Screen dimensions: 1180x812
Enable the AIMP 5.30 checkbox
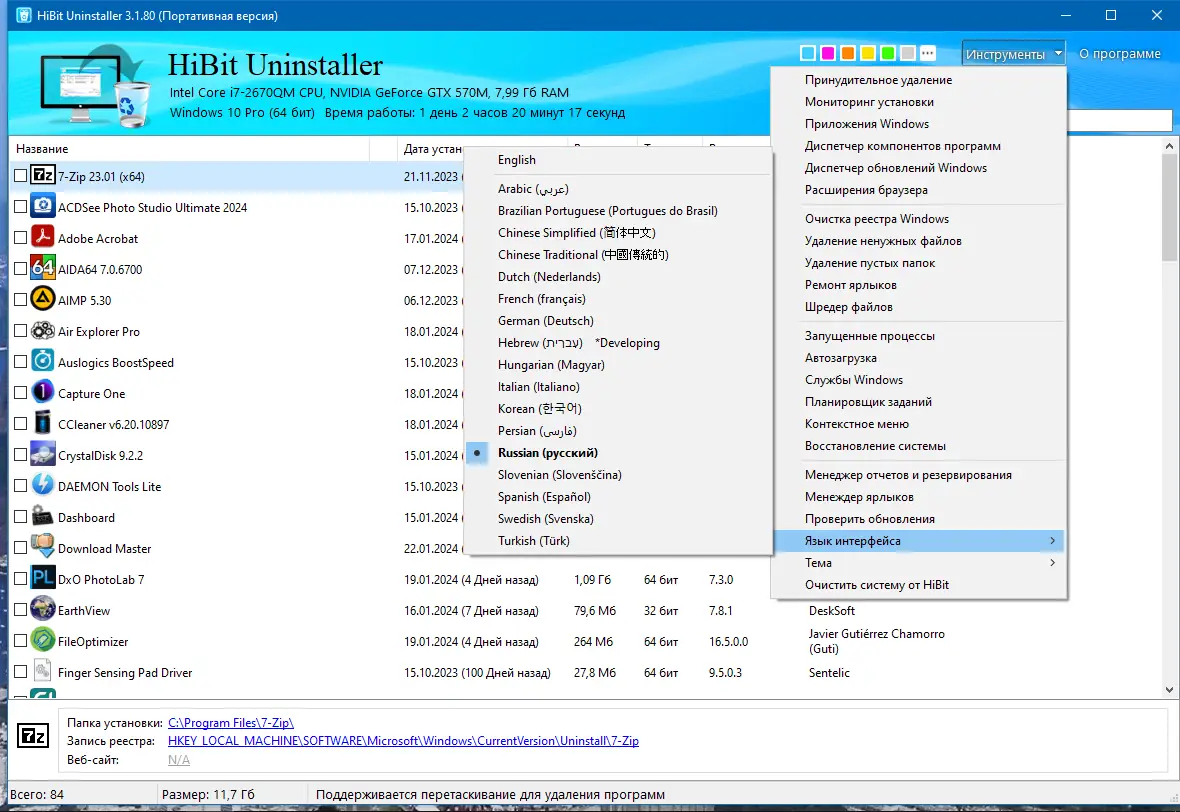(x=20, y=300)
